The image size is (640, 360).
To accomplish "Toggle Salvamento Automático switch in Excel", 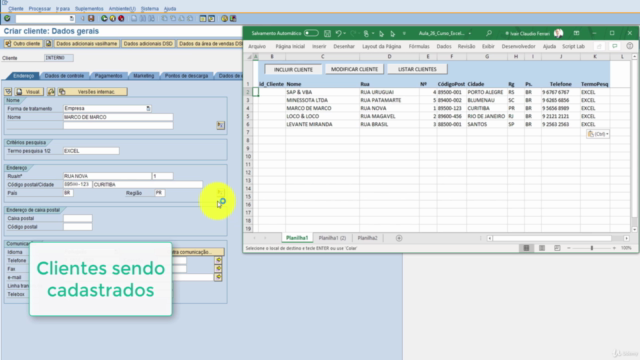I will click(311, 33).
